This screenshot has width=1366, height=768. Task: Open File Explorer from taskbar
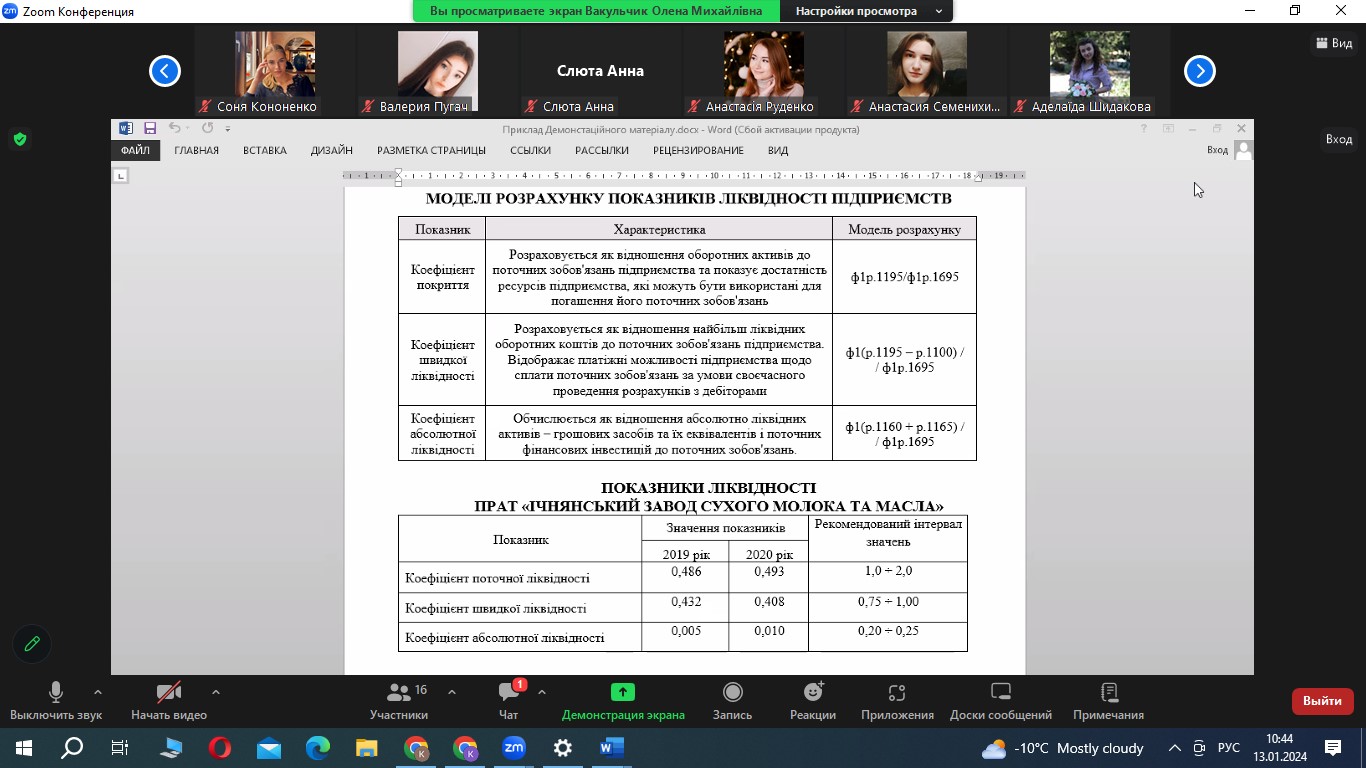[x=367, y=748]
